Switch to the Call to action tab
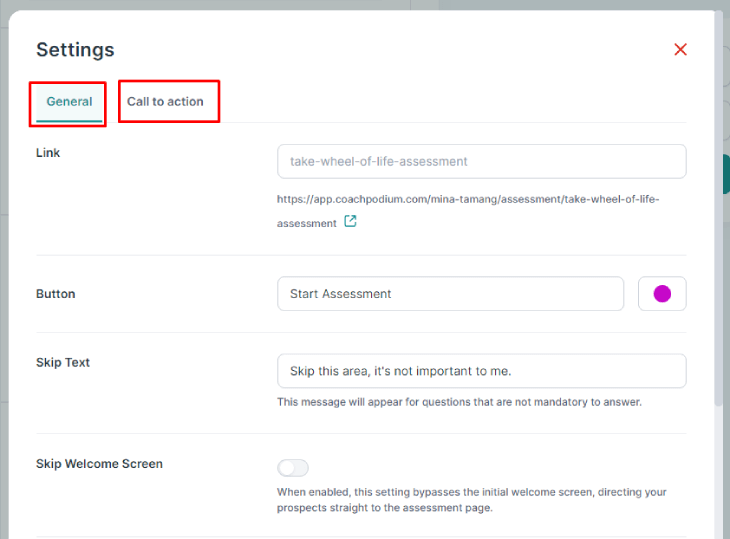The width and height of the screenshot is (730, 539). click(165, 102)
